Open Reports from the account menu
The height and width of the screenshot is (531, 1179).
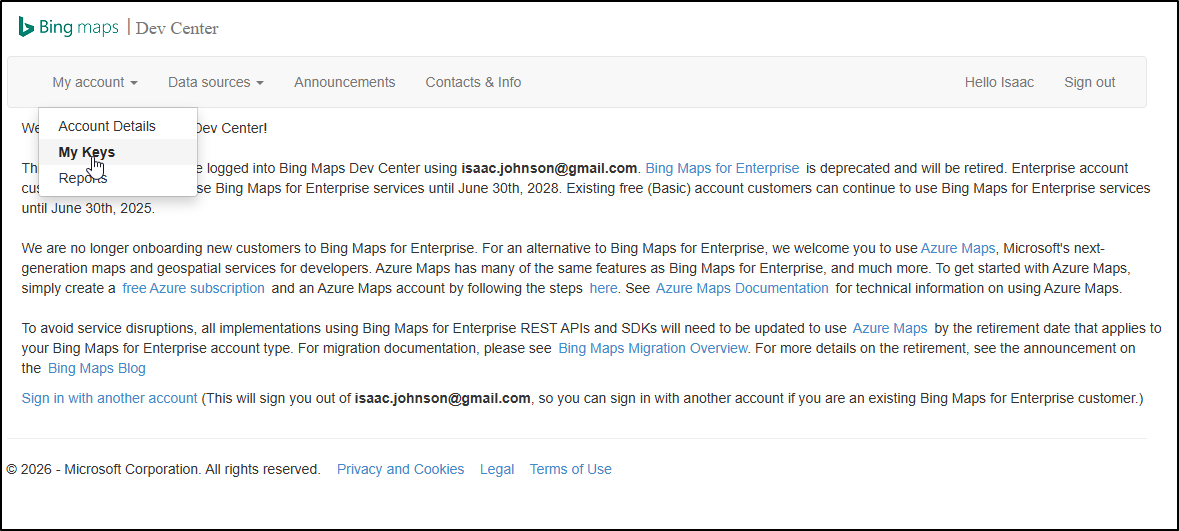point(82,178)
